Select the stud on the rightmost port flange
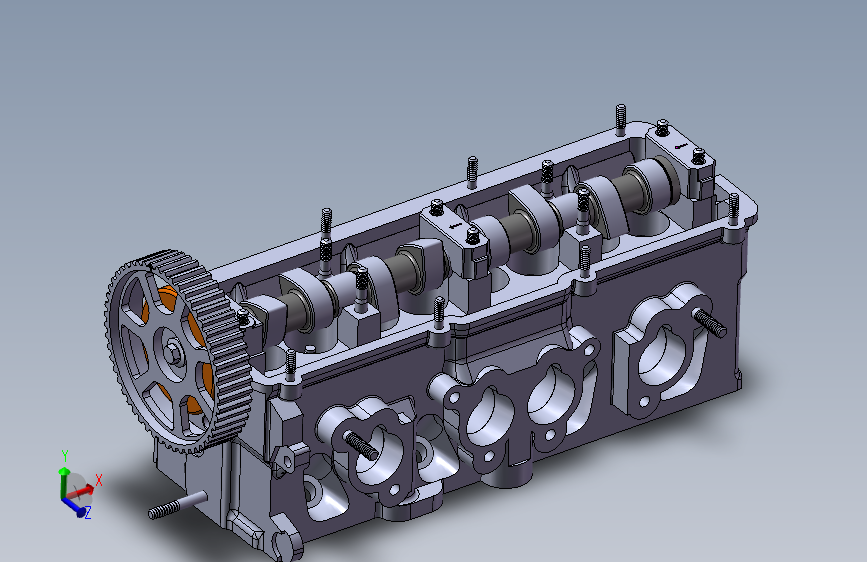867x562 pixels. (x=710, y=323)
